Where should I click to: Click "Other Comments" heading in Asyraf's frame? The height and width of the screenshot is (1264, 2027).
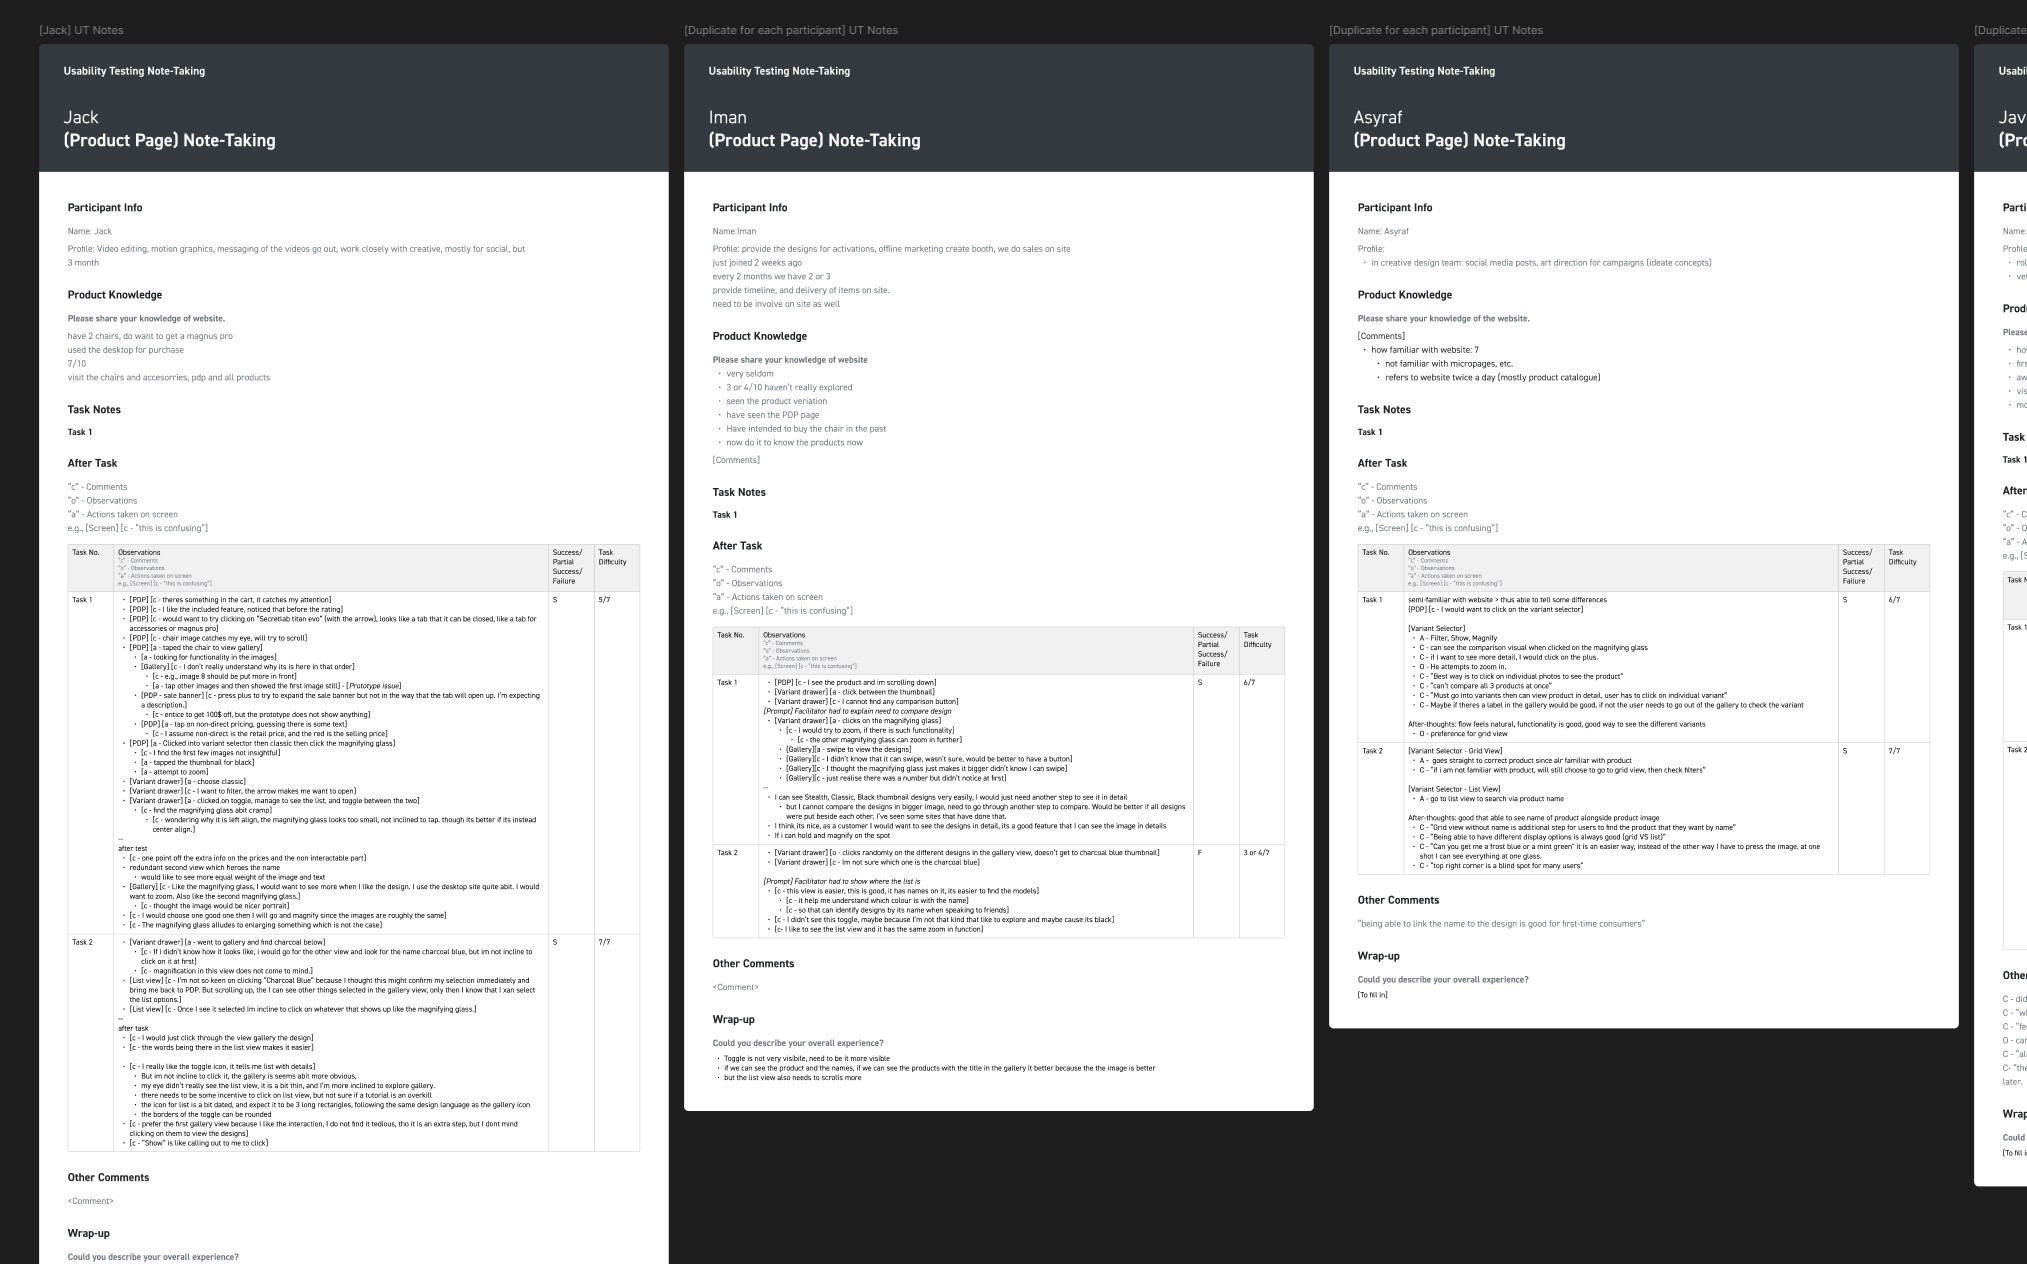coord(1398,900)
